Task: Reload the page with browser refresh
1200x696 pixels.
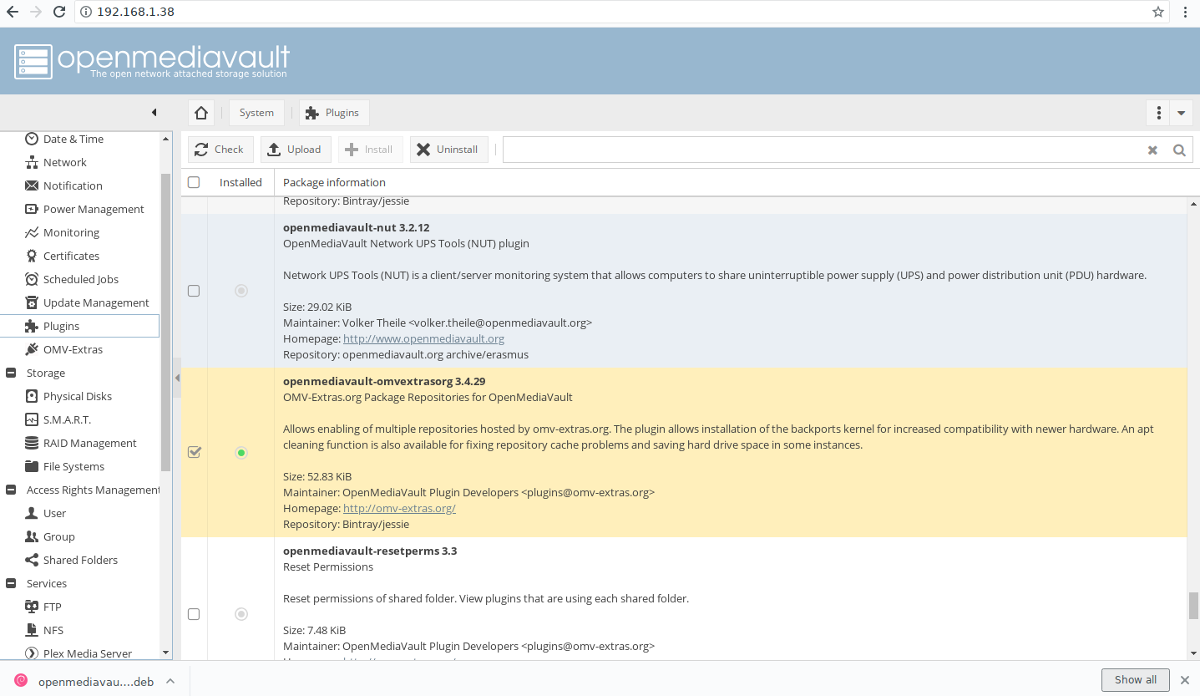Action: [59, 12]
